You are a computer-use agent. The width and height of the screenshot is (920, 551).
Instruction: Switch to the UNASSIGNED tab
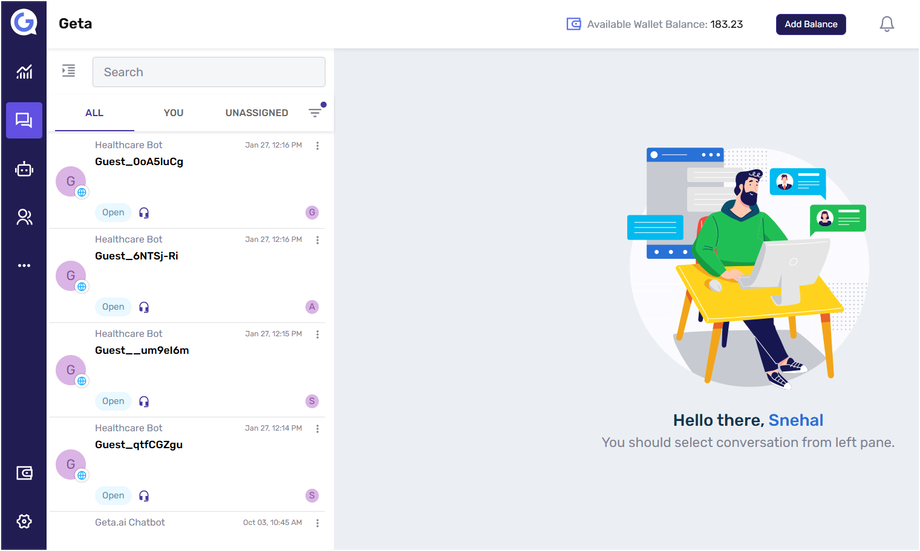click(x=256, y=113)
